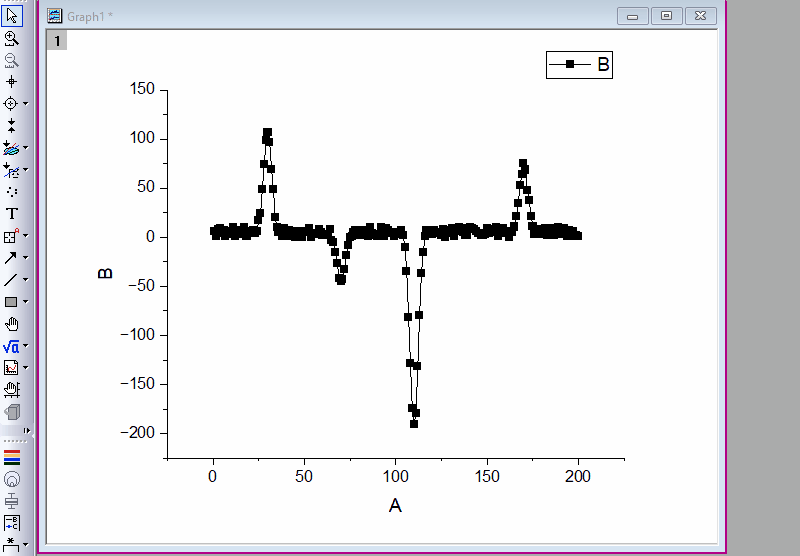800x556 pixels.
Task: Click the Y axis tick label 150
Action: 142,89
